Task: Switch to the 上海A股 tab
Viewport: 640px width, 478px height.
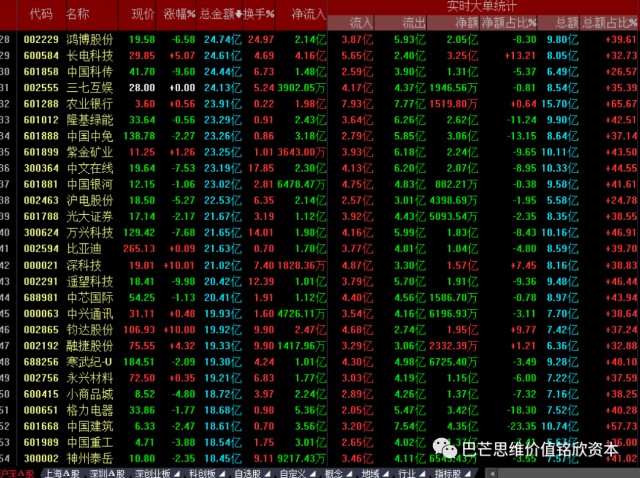Action: point(62,474)
